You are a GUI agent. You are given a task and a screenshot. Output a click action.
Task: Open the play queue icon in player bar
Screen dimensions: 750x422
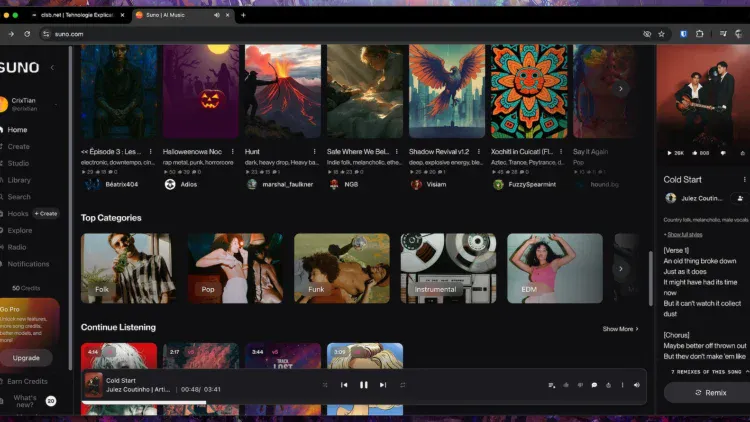click(x=551, y=384)
